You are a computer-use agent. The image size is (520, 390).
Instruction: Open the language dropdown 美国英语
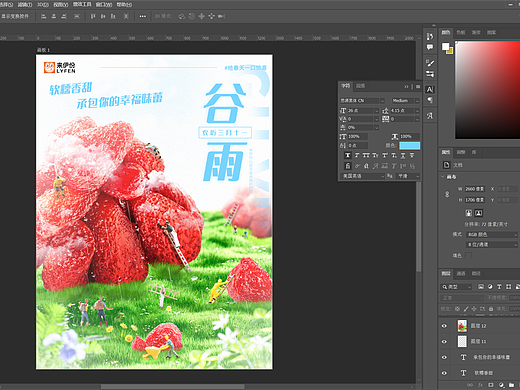coord(363,176)
